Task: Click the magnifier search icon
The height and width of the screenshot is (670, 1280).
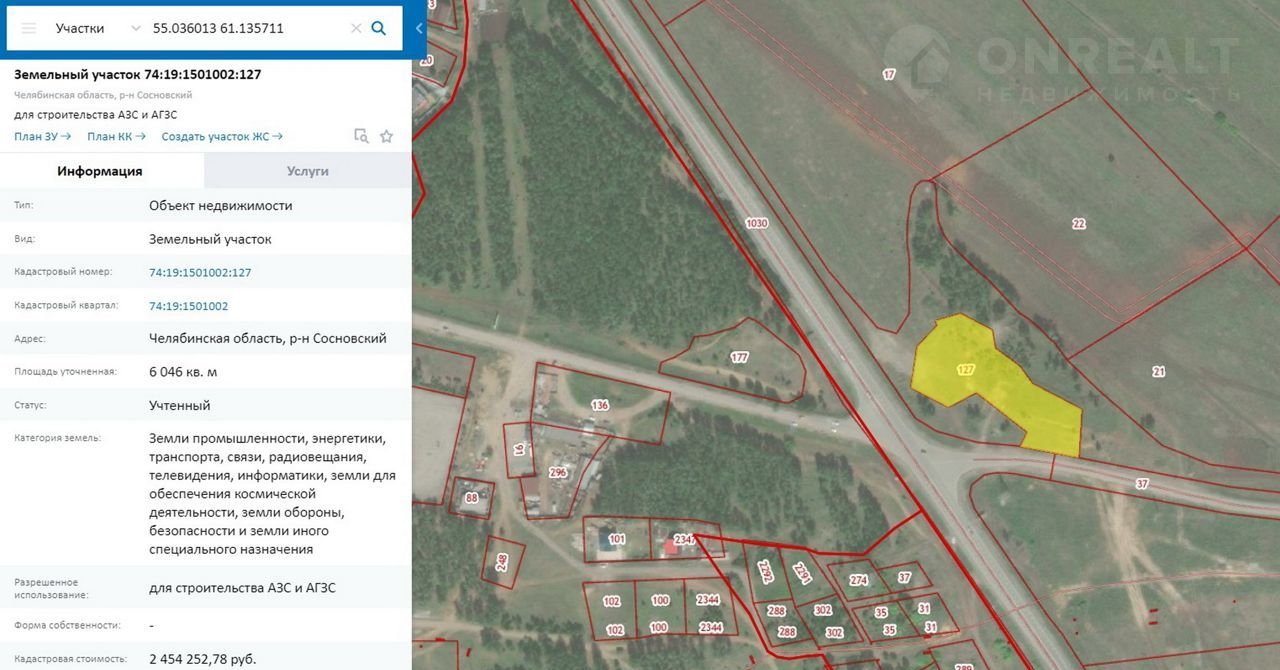Action: pyautogui.click(x=379, y=28)
